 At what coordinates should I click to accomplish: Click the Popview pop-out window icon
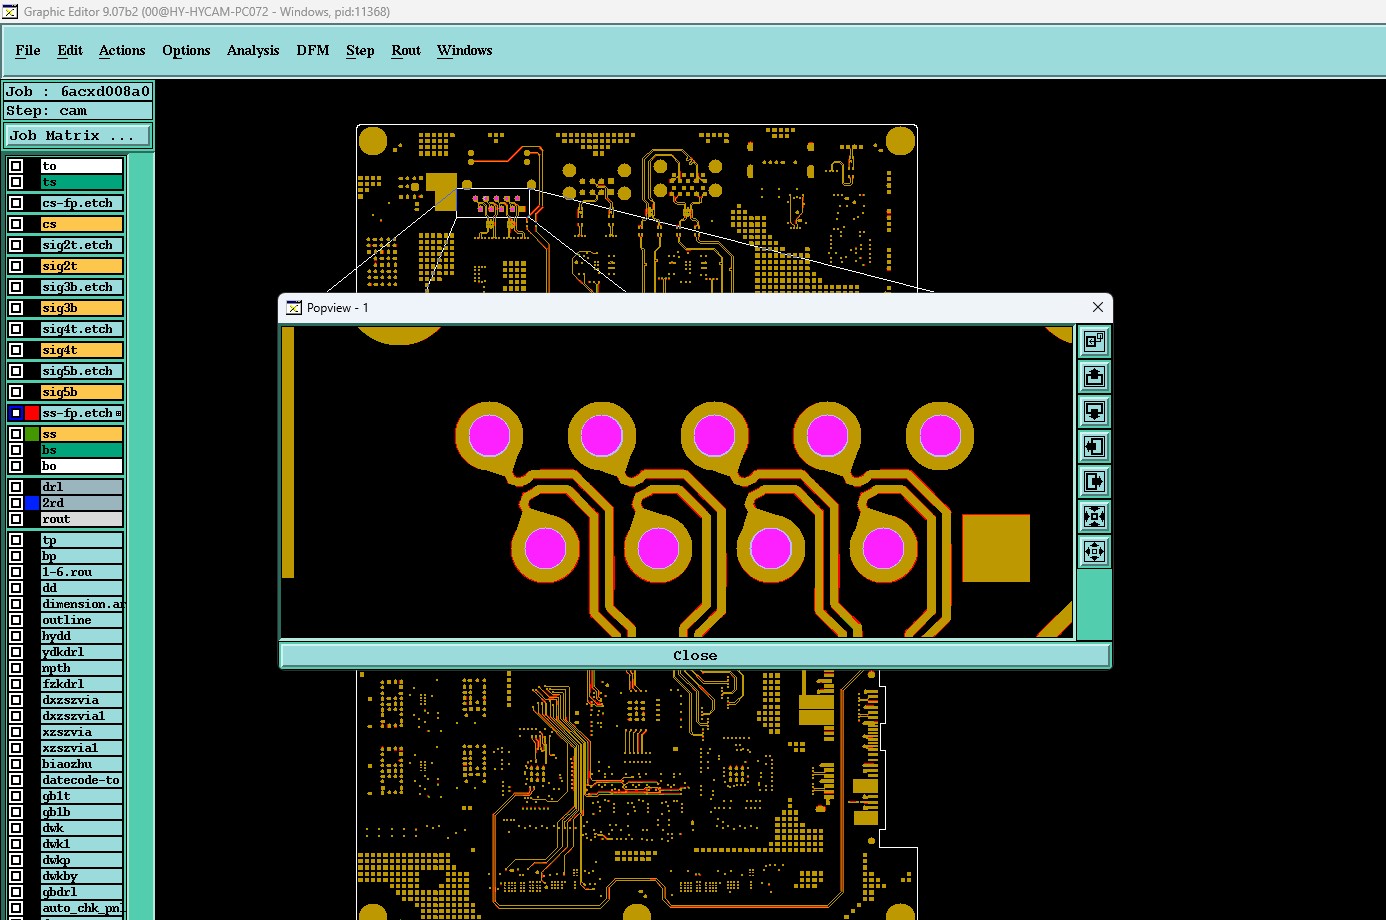coord(1094,342)
